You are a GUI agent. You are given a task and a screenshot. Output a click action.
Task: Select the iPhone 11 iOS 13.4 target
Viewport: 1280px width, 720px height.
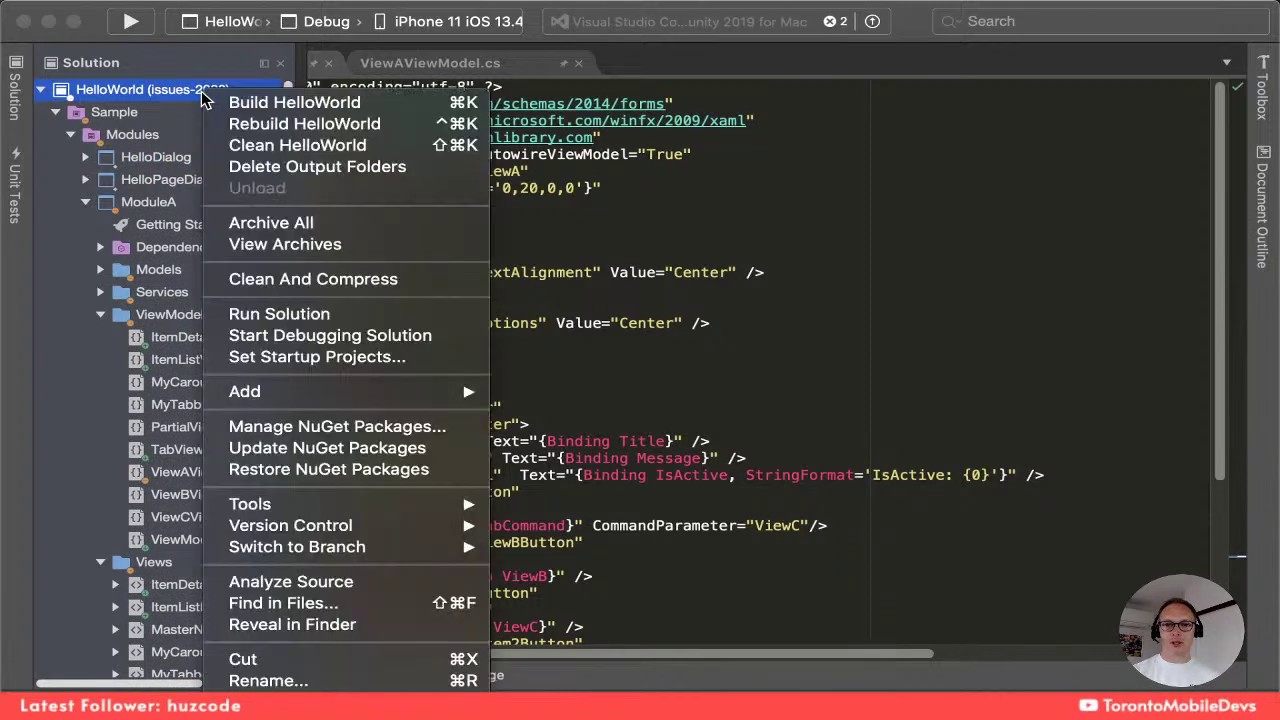448,21
